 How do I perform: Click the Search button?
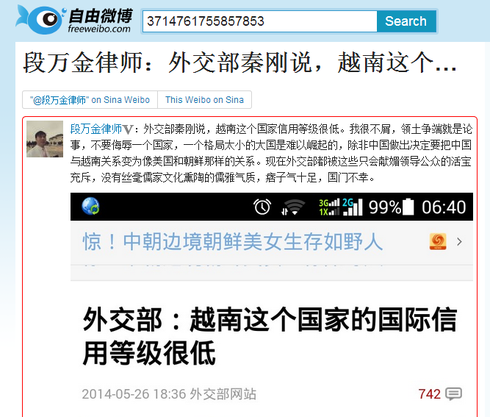point(406,21)
